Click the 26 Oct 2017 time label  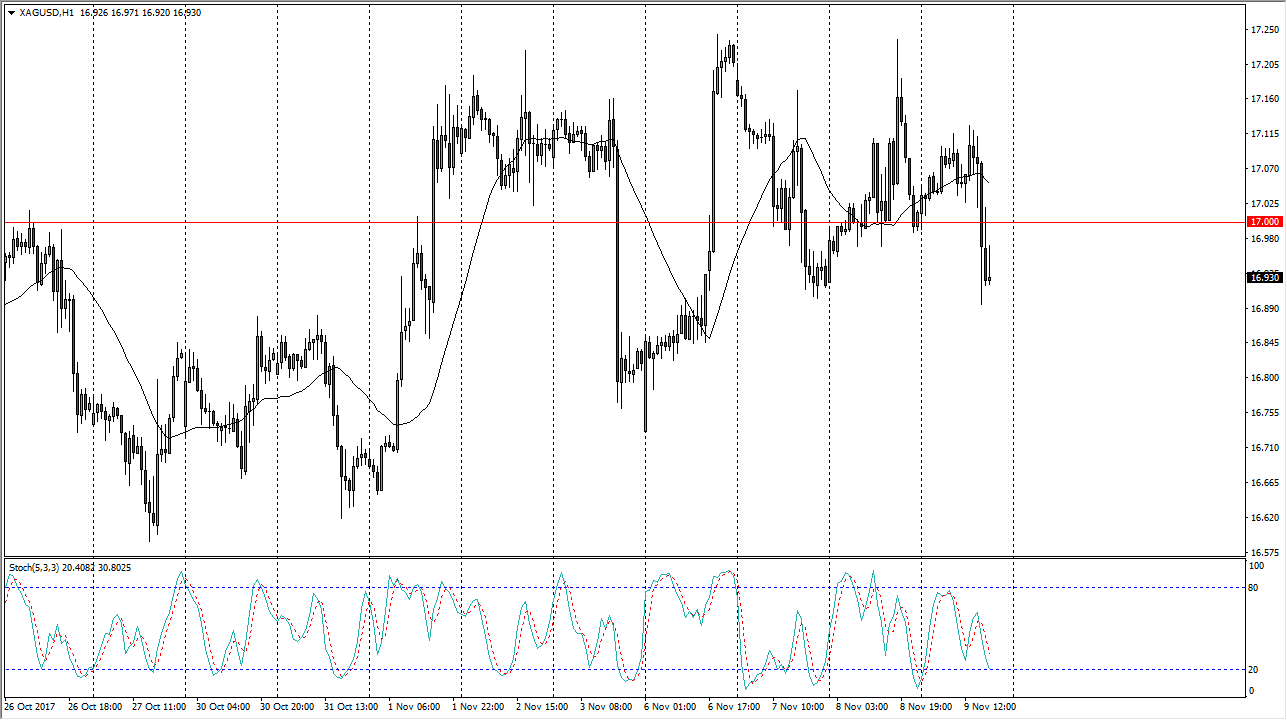[30, 707]
